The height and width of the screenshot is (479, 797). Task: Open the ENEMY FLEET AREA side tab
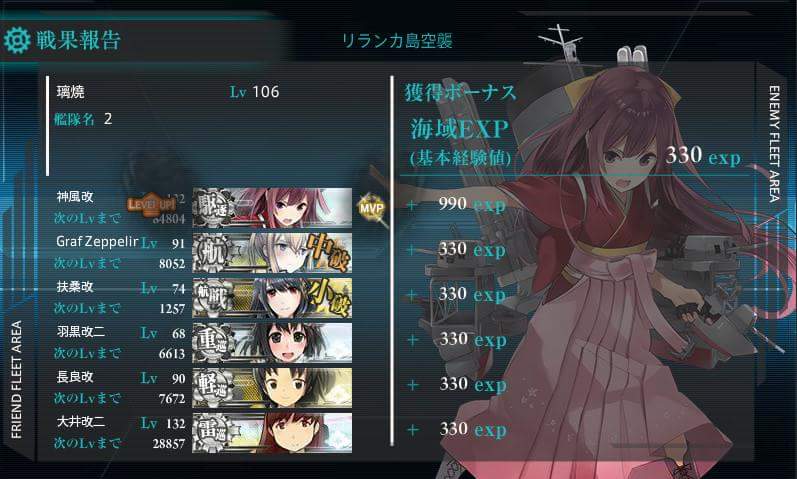(774, 144)
